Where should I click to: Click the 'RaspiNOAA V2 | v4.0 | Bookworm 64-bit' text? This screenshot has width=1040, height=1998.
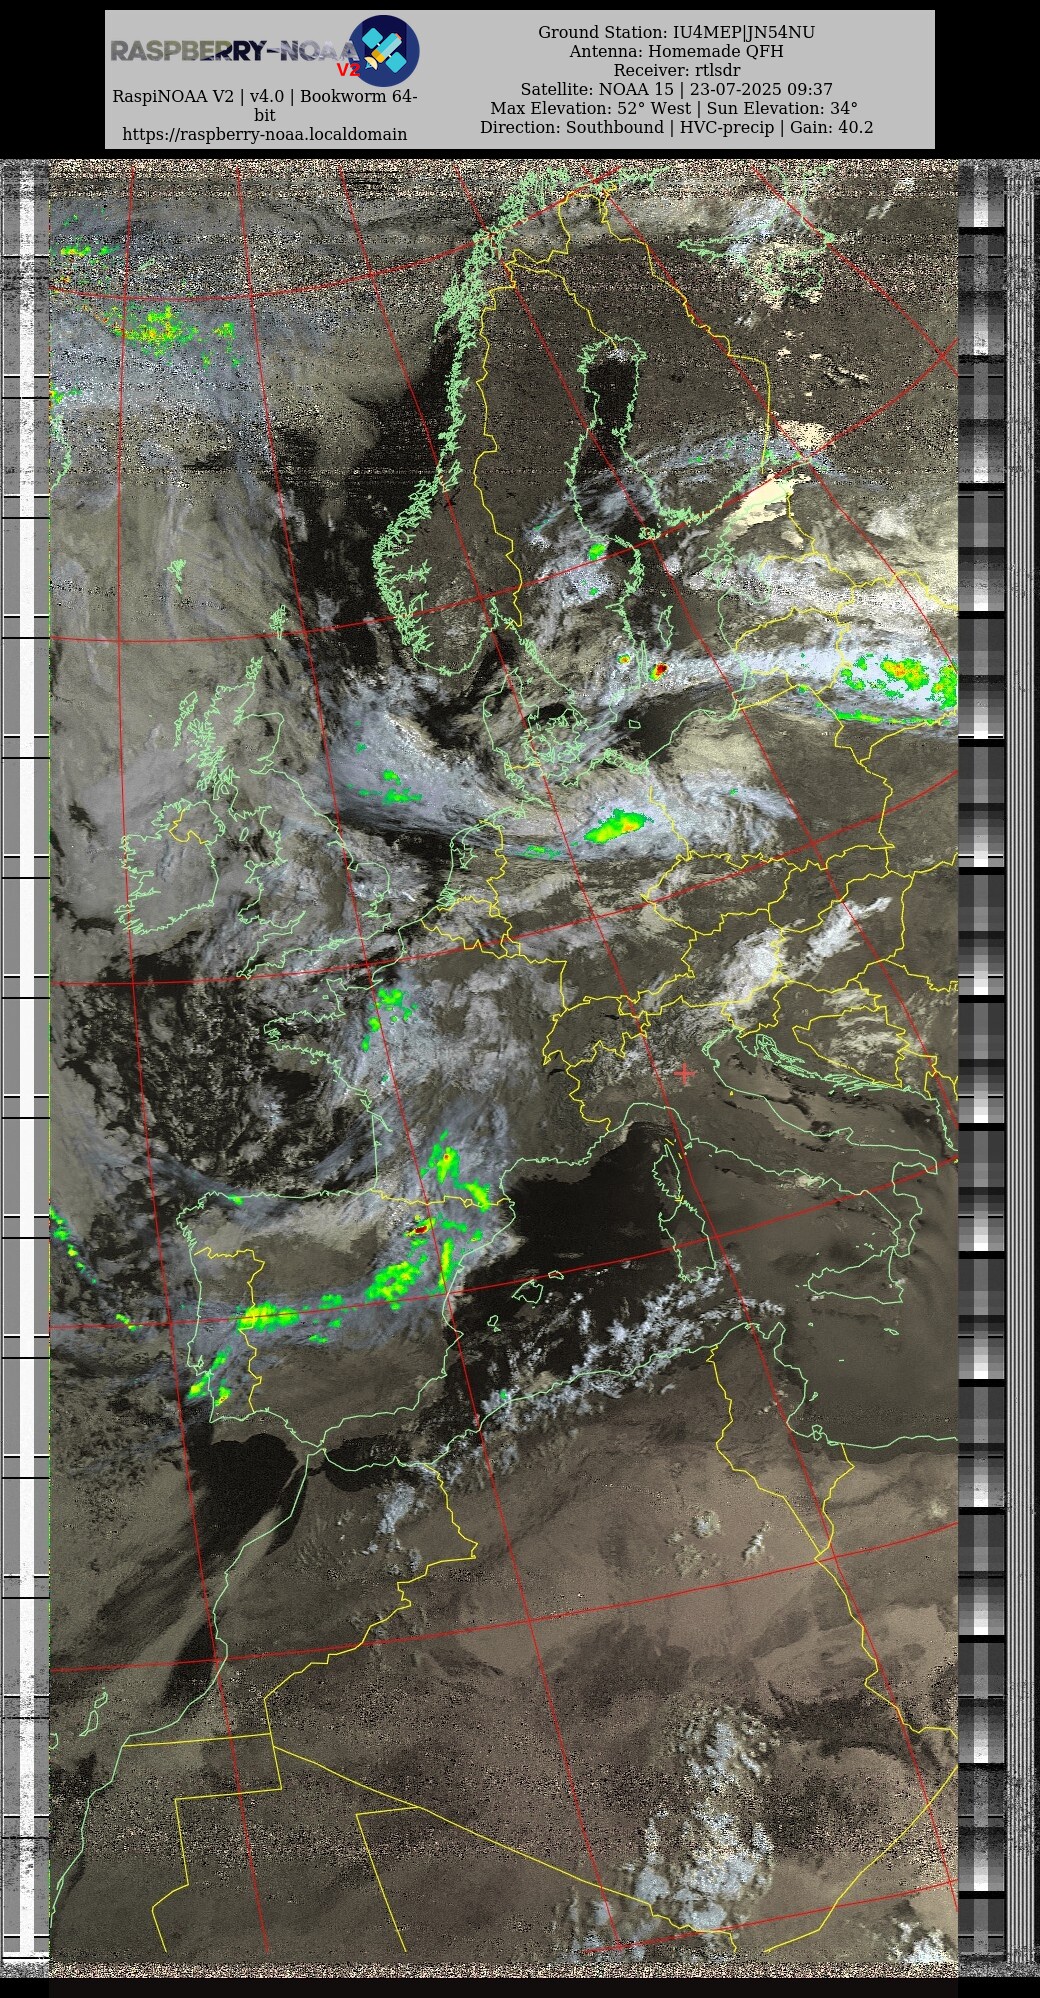click(x=265, y=106)
